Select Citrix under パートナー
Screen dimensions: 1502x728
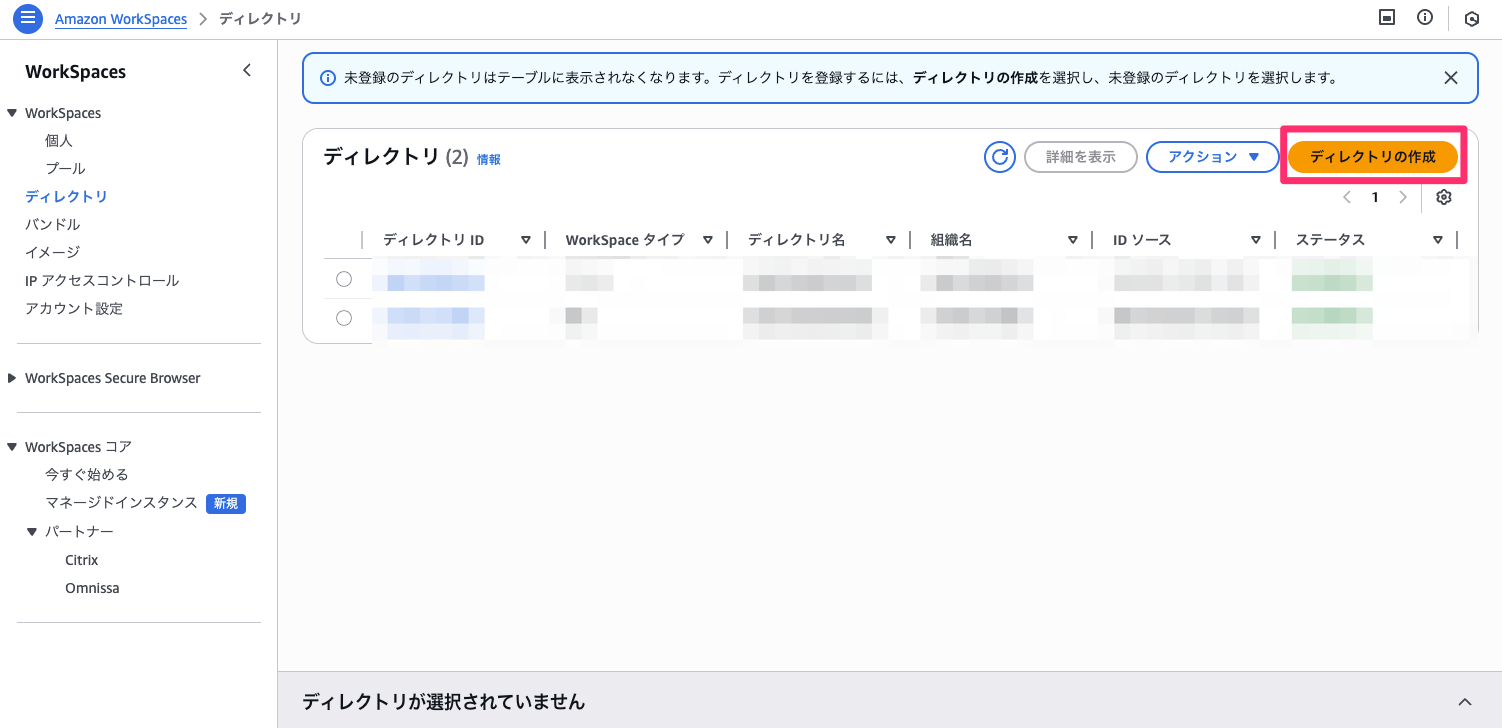[x=81, y=559]
